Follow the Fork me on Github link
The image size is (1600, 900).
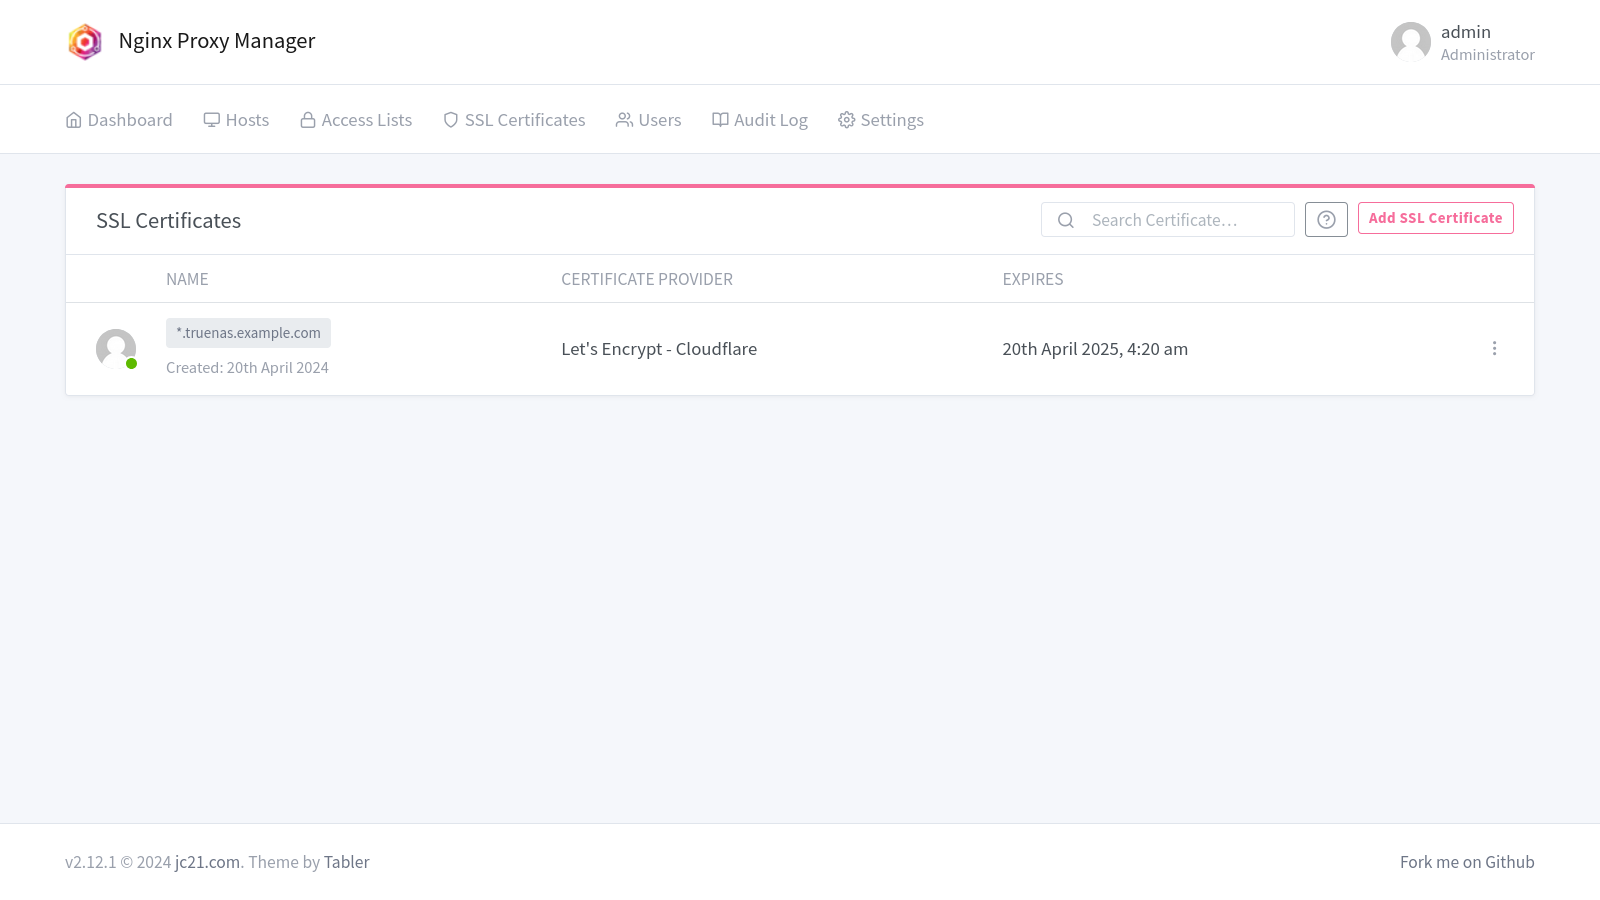point(1466,862)
